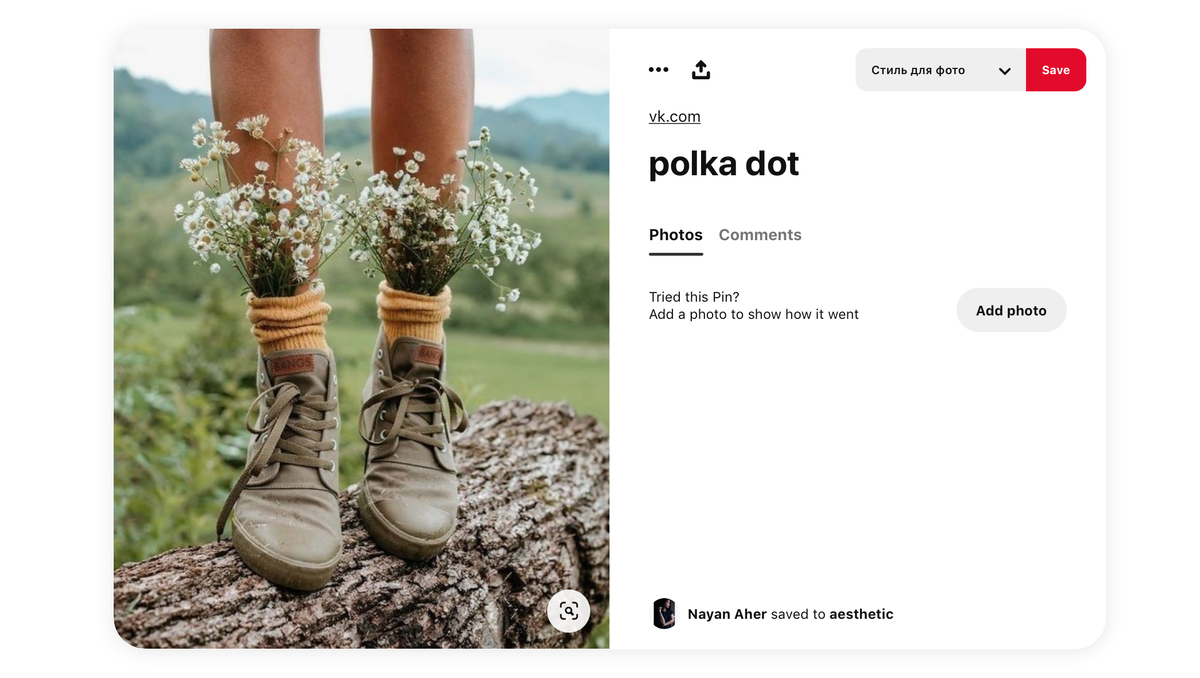Image resolution: width=1200 pixels, height=678 pixels.
Task: Click the boots and flowers pin image
Action: click(x=361, y=339)
